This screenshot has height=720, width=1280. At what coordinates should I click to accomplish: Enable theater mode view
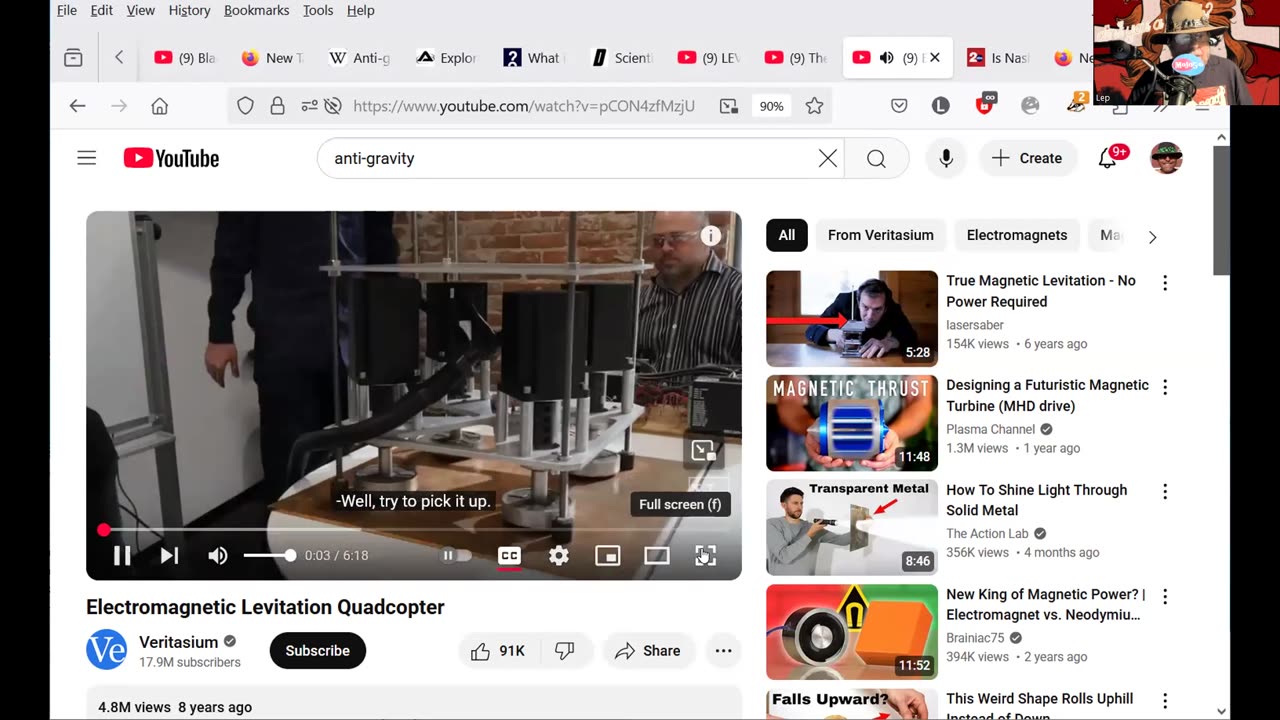657,556
